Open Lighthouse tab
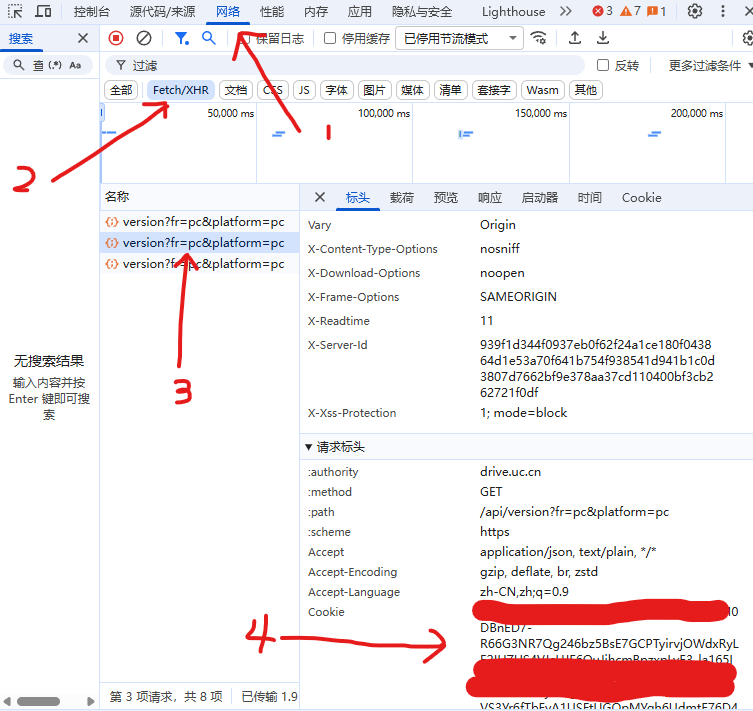The image size is (753, 711). coord(513,12)
